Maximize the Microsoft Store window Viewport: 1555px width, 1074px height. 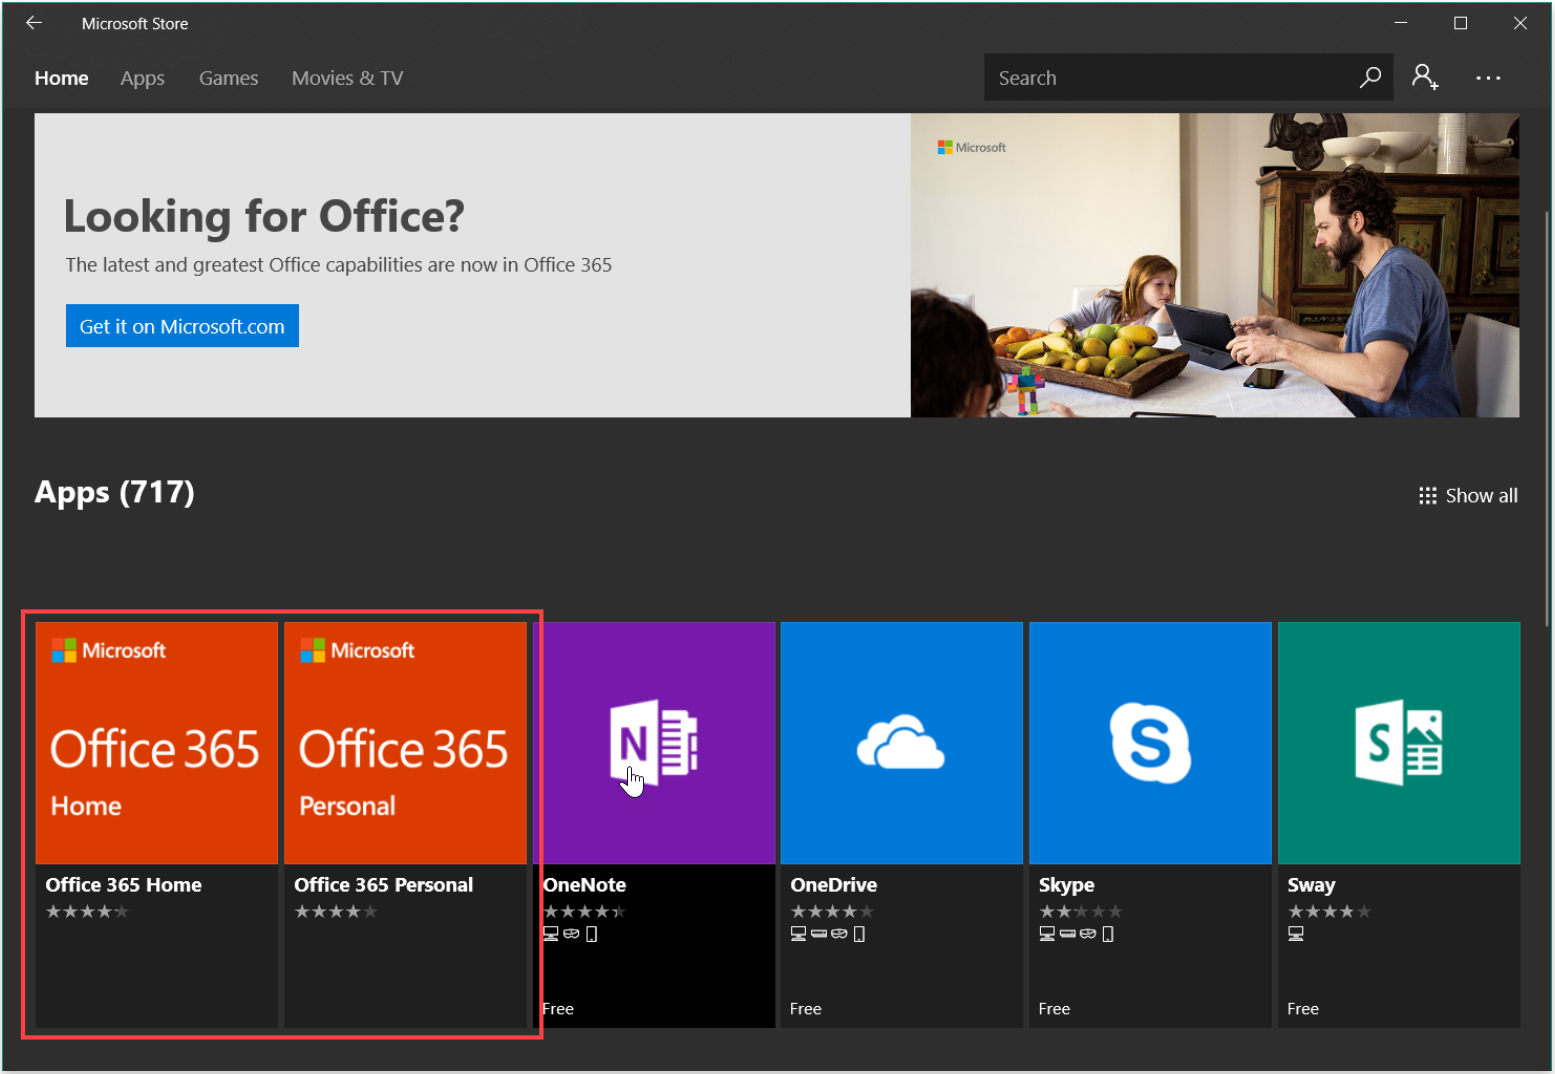pos(1460,23)
